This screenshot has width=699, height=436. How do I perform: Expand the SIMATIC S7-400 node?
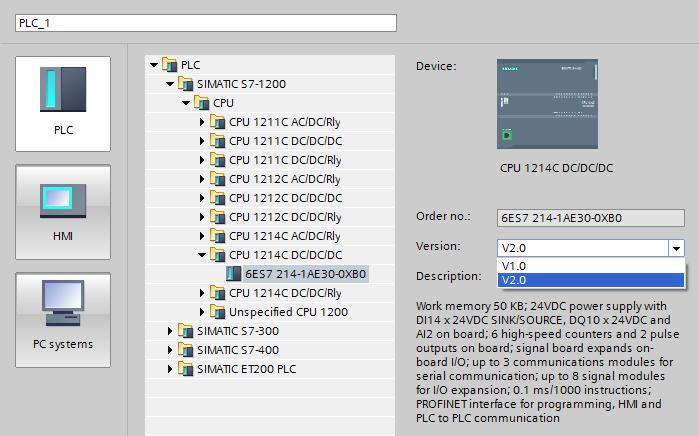click(170, 350)
